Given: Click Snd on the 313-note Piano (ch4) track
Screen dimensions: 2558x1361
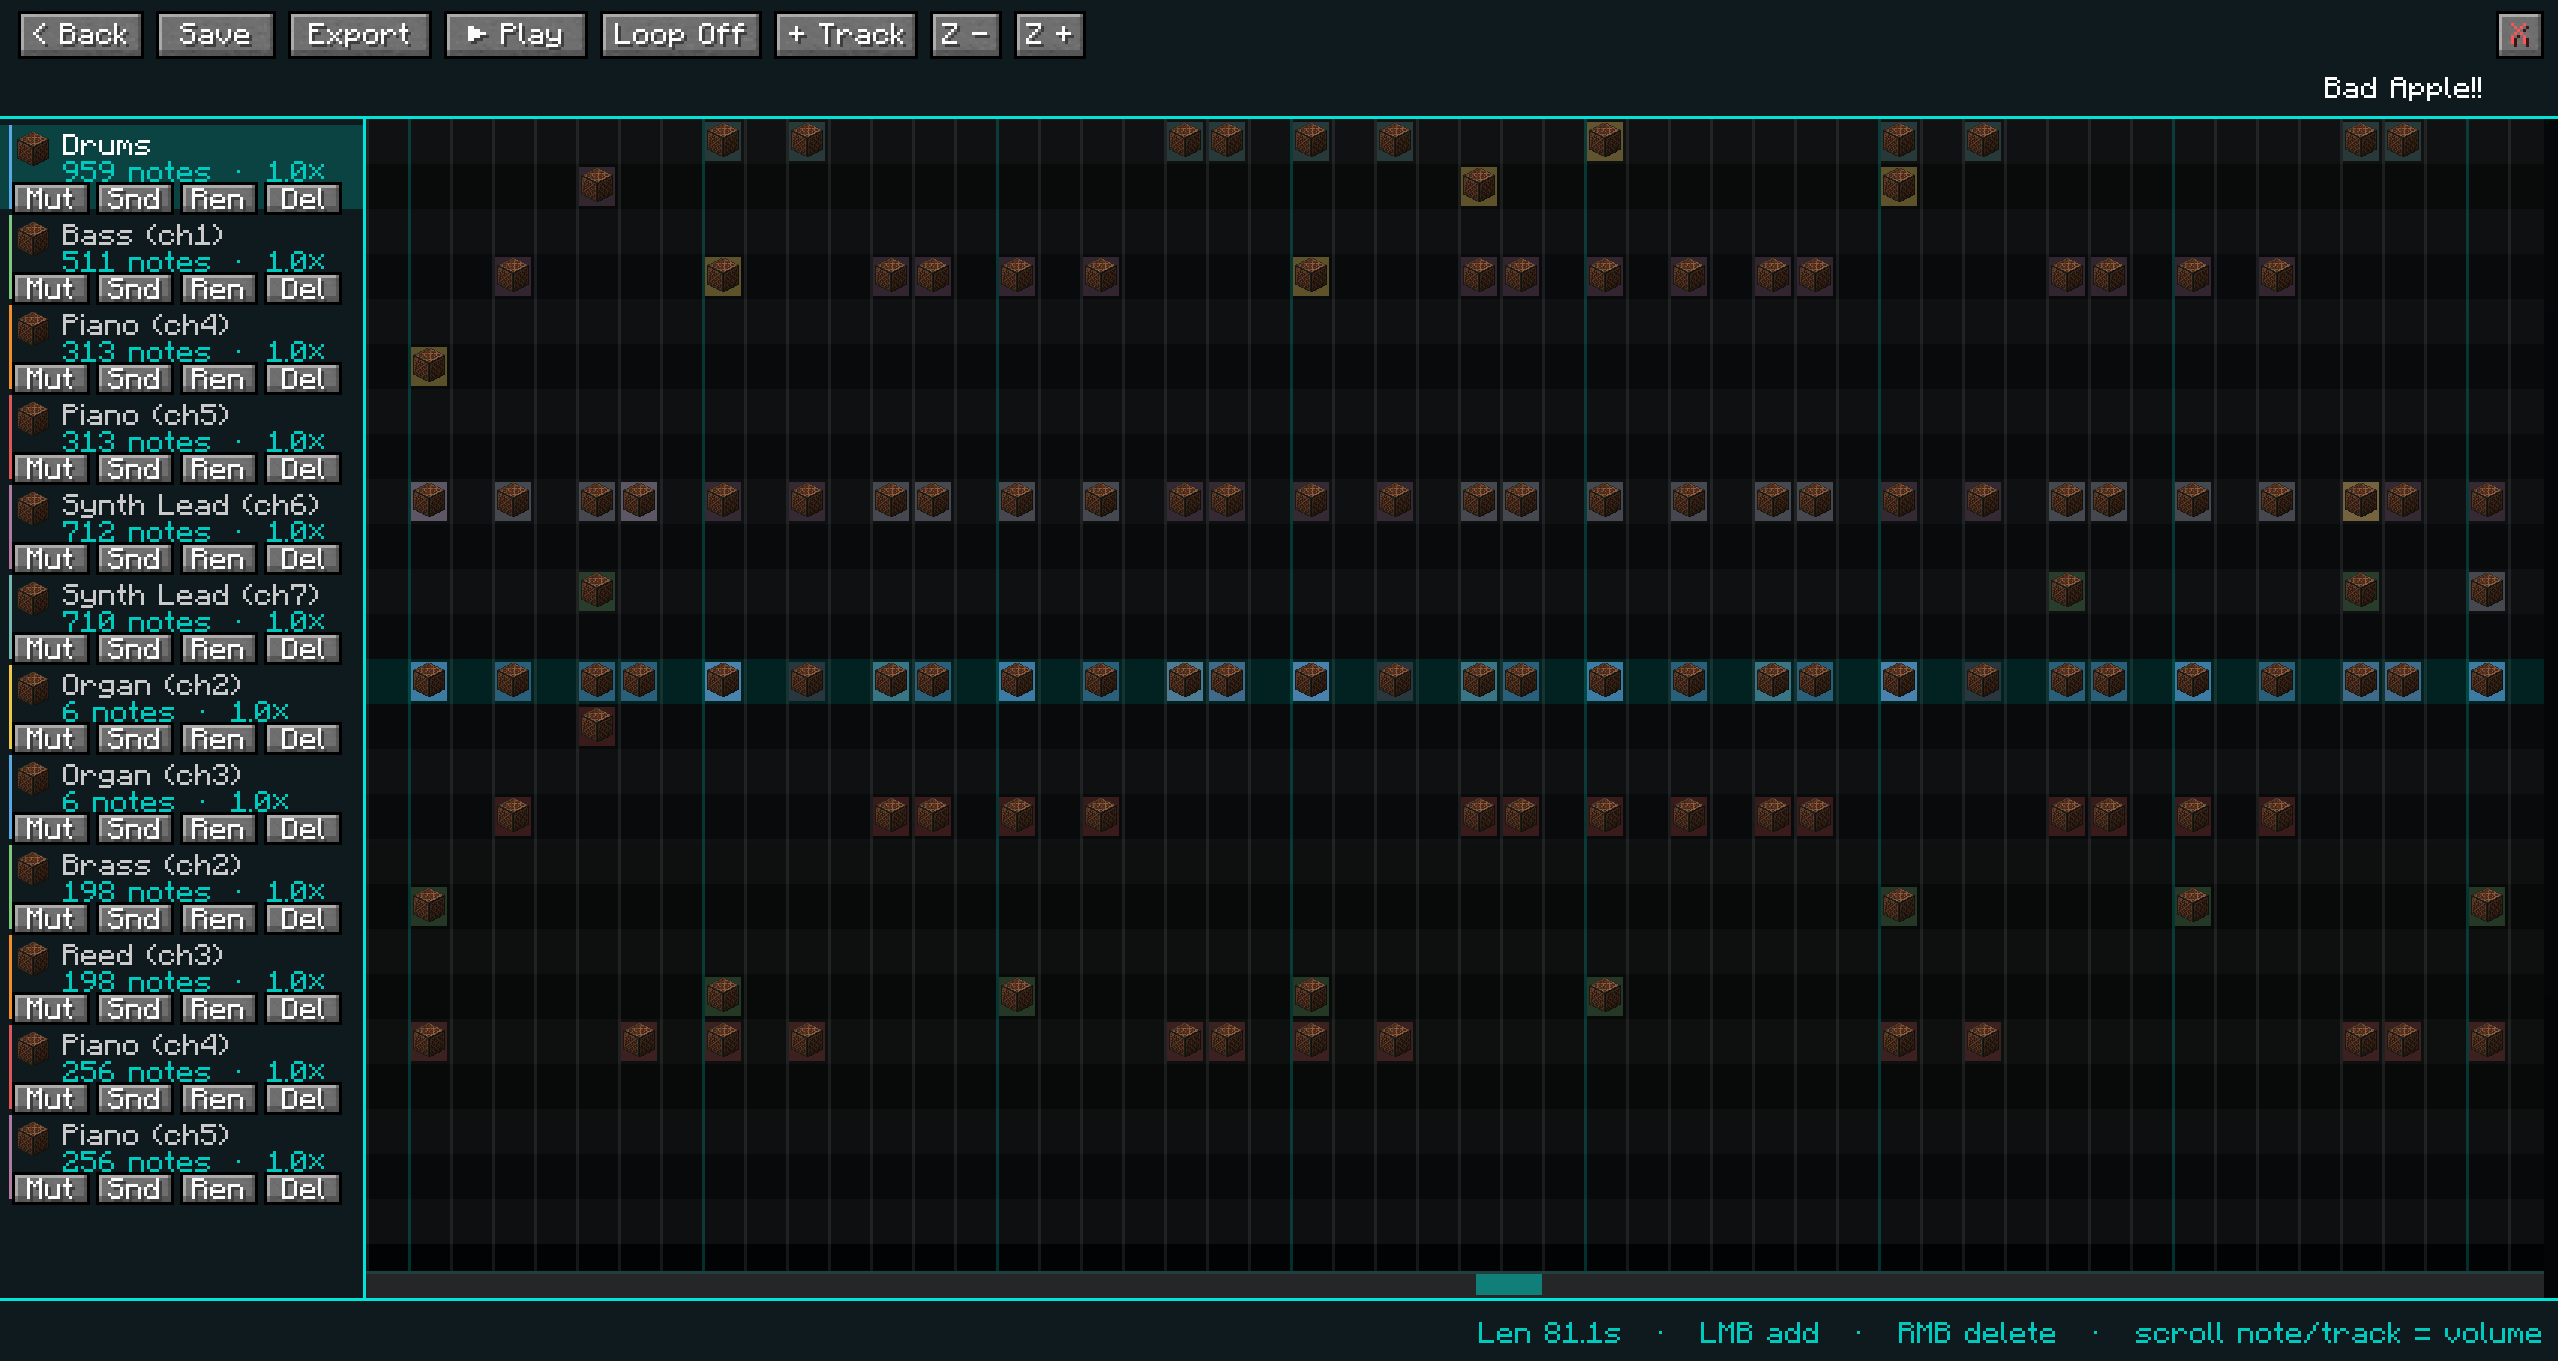Looking at the screenshot, I should coord(134,379).
